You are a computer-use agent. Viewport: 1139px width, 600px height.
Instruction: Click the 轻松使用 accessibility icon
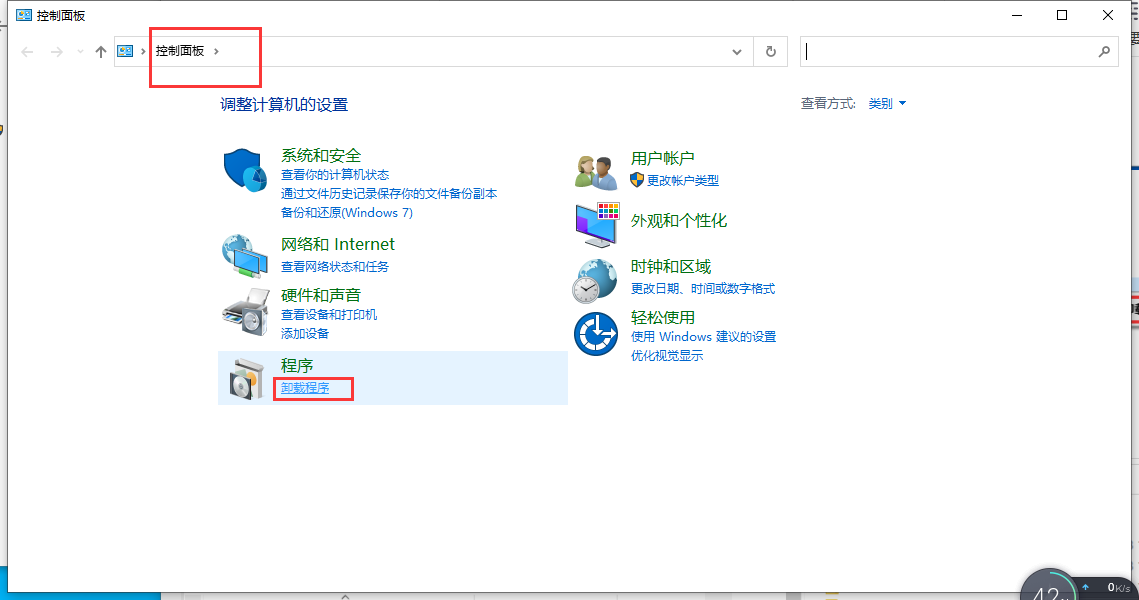point(596,333)
